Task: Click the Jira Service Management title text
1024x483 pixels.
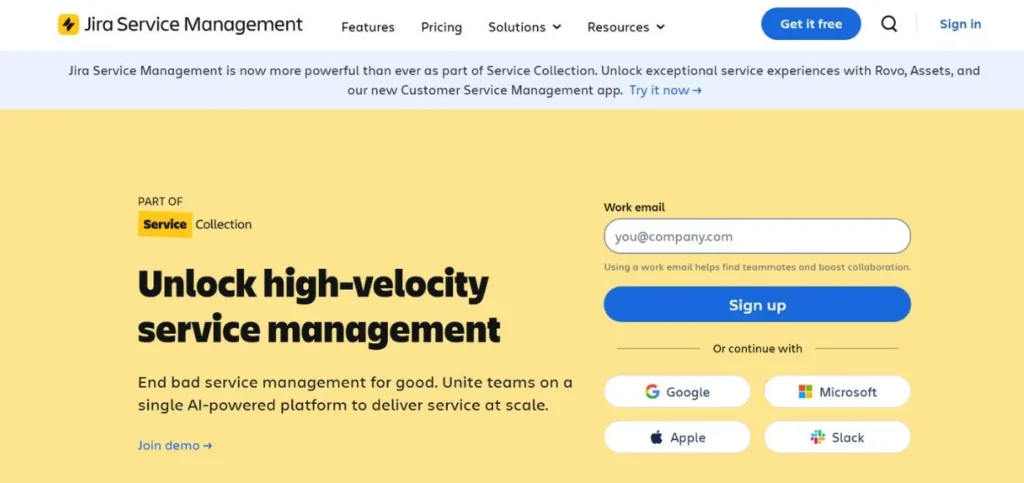Action: [x=193, y=25]
